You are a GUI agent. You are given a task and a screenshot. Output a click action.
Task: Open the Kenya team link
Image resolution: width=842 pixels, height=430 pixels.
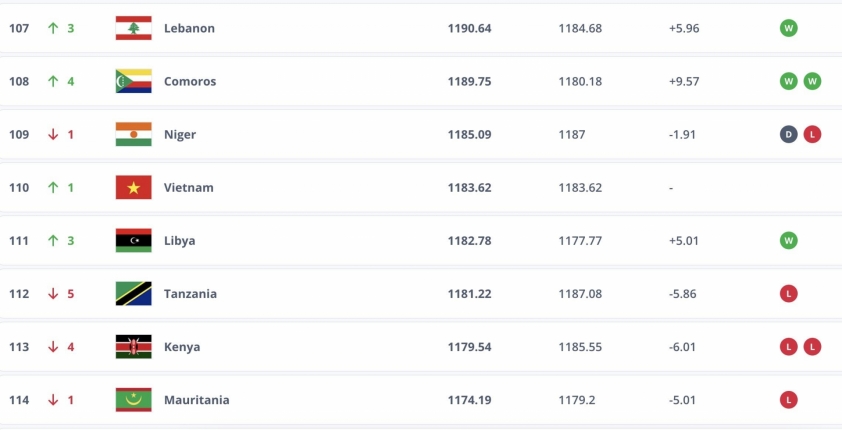click(x=182, y=347)
